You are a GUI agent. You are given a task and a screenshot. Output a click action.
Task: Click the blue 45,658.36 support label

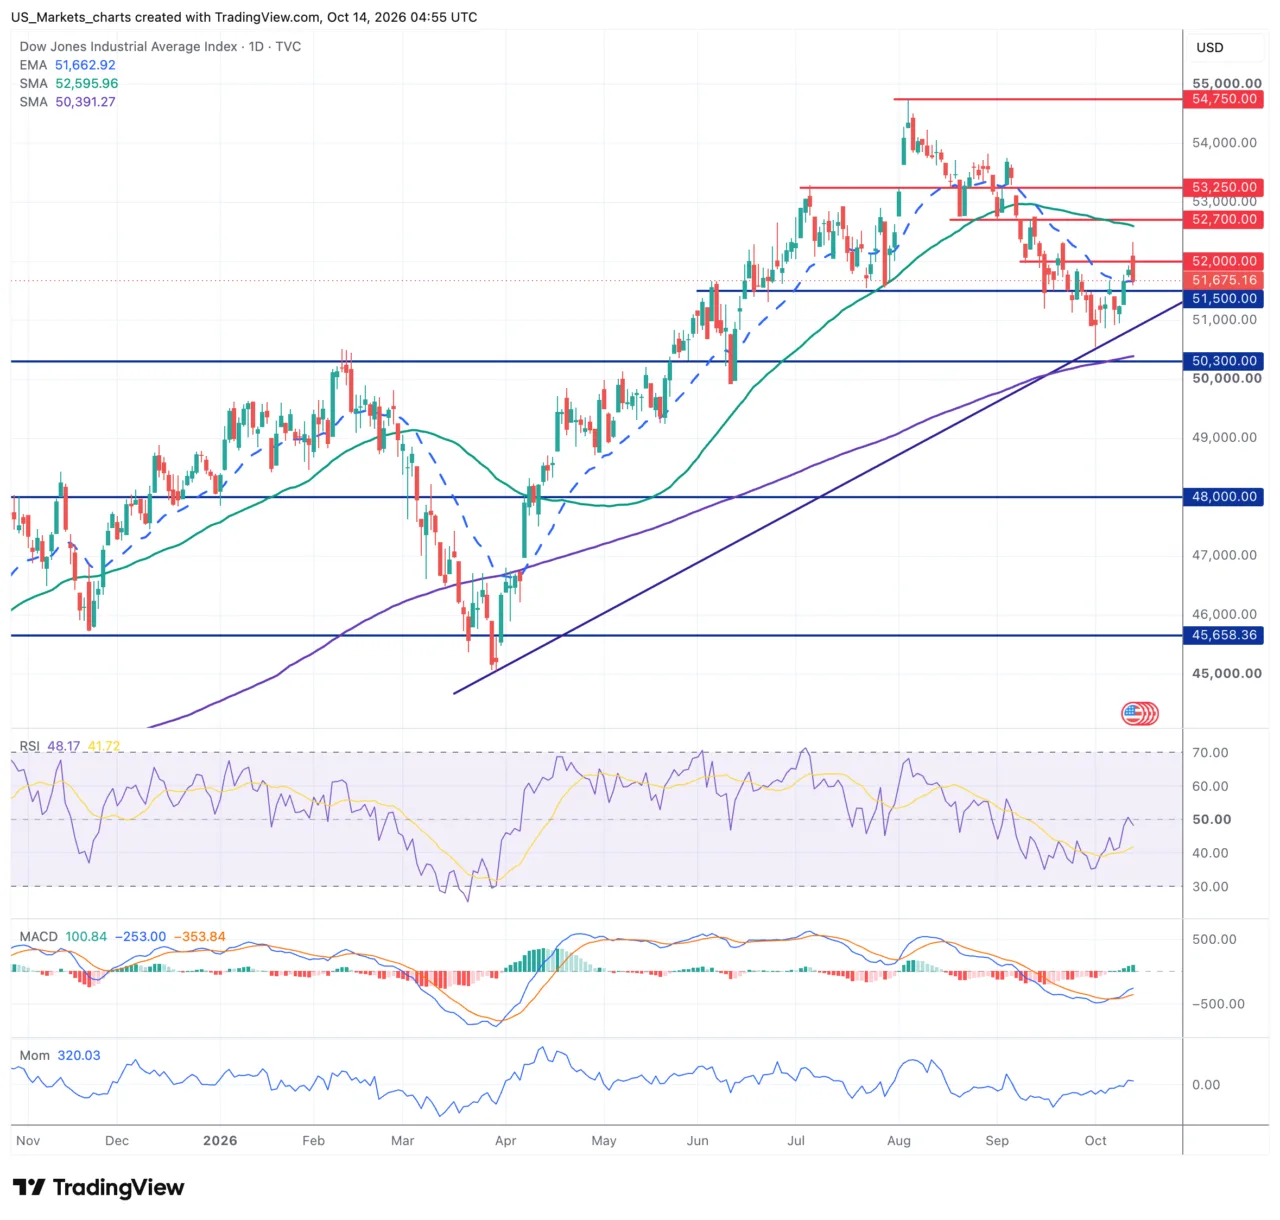click(x=1224, y=635)
